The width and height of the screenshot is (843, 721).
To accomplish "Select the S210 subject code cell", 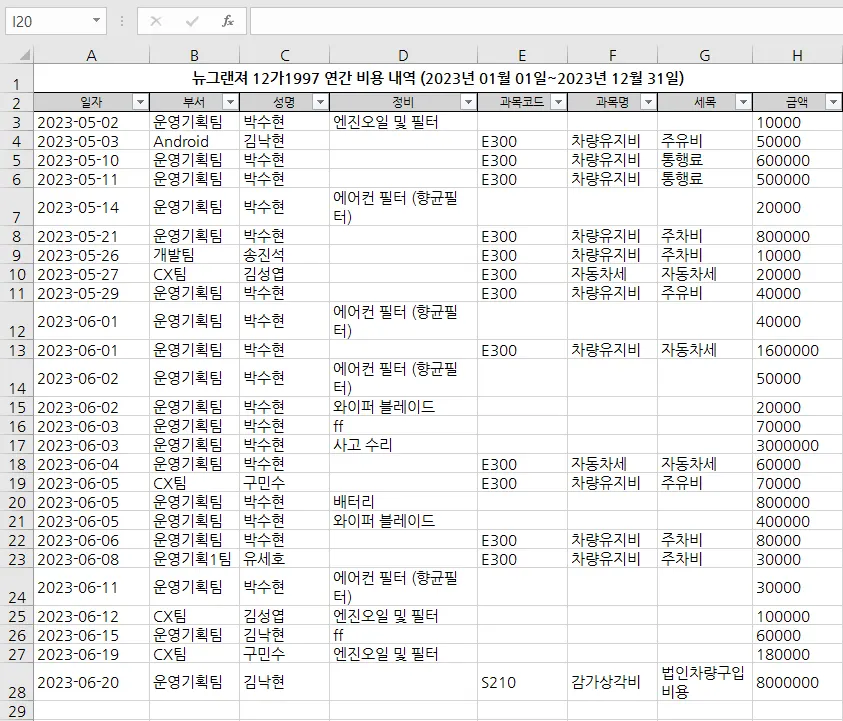I will (x=522, y=682).
